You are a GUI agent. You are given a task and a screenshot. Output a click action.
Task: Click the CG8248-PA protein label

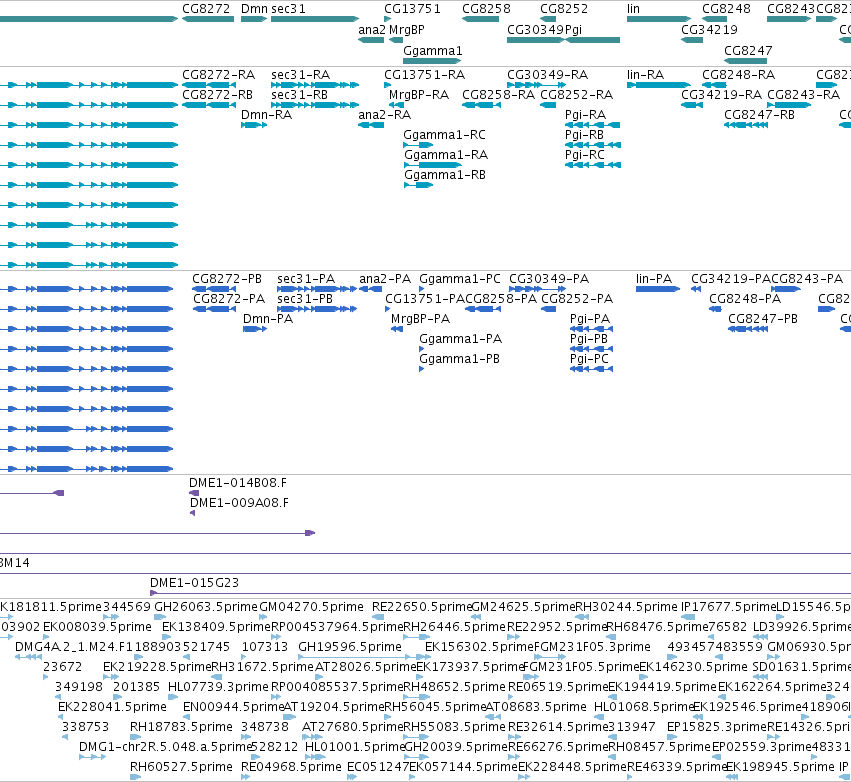[x=745, y=299]
